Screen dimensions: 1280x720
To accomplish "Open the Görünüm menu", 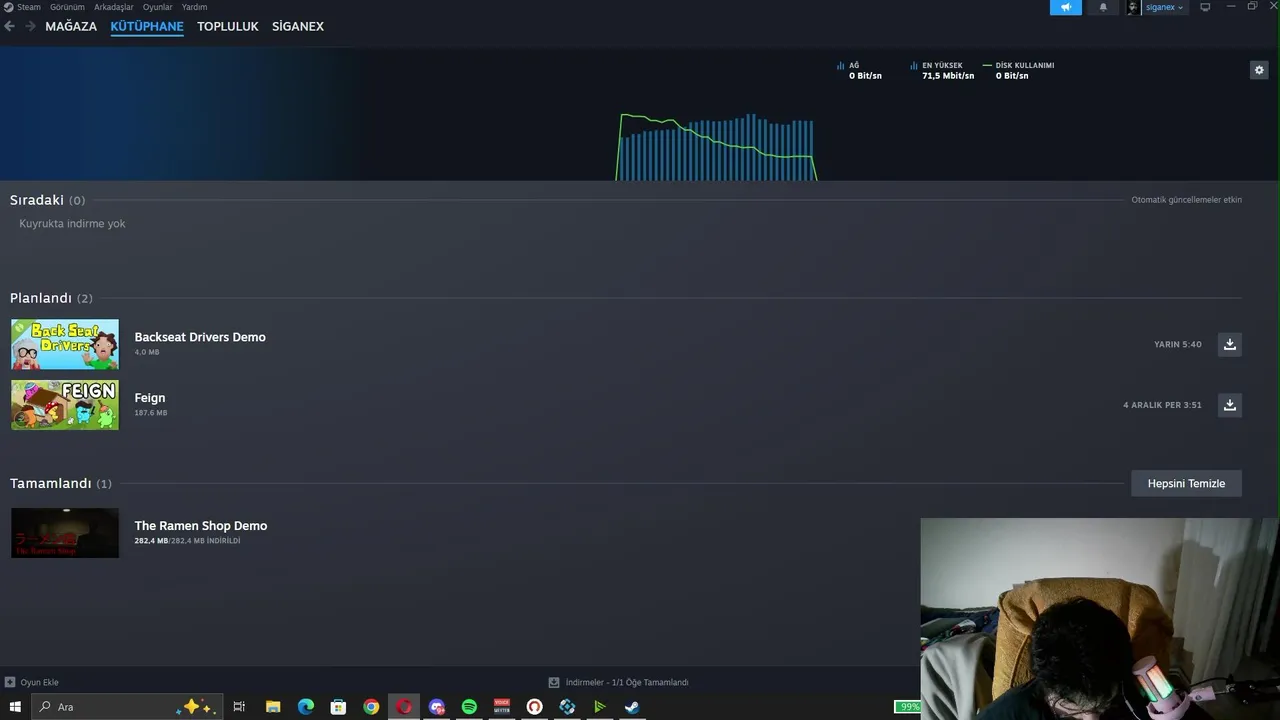I will 67,7.
